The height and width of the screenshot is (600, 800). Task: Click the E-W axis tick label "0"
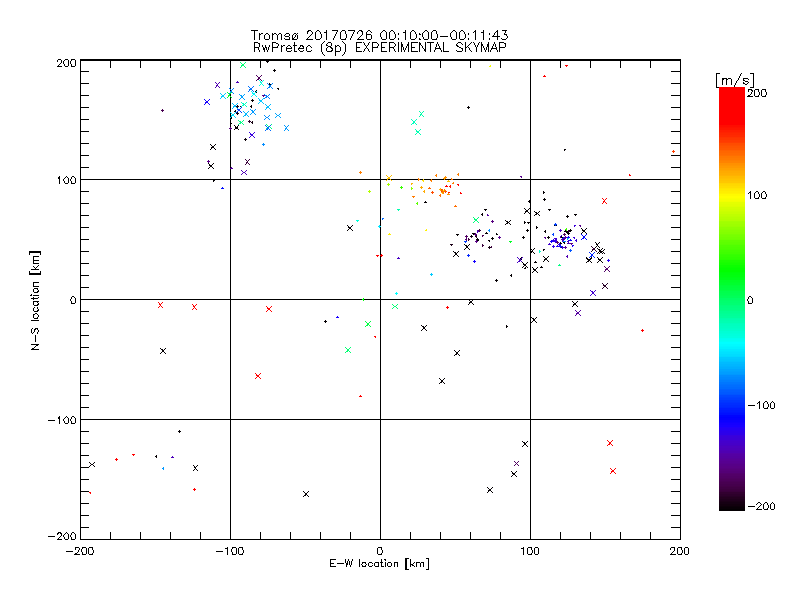pyautogui.click(x=380, y=551)
